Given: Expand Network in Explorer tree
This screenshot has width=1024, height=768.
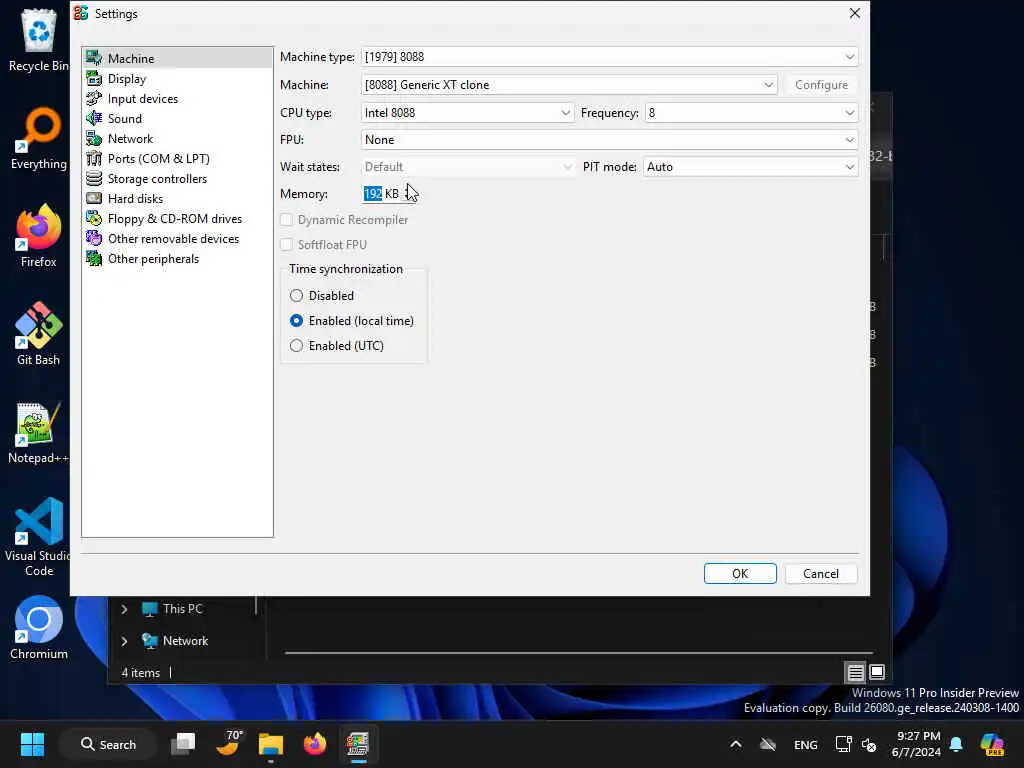Looking at the screenshot, I should pyautogui.click(x=124, y=641).
